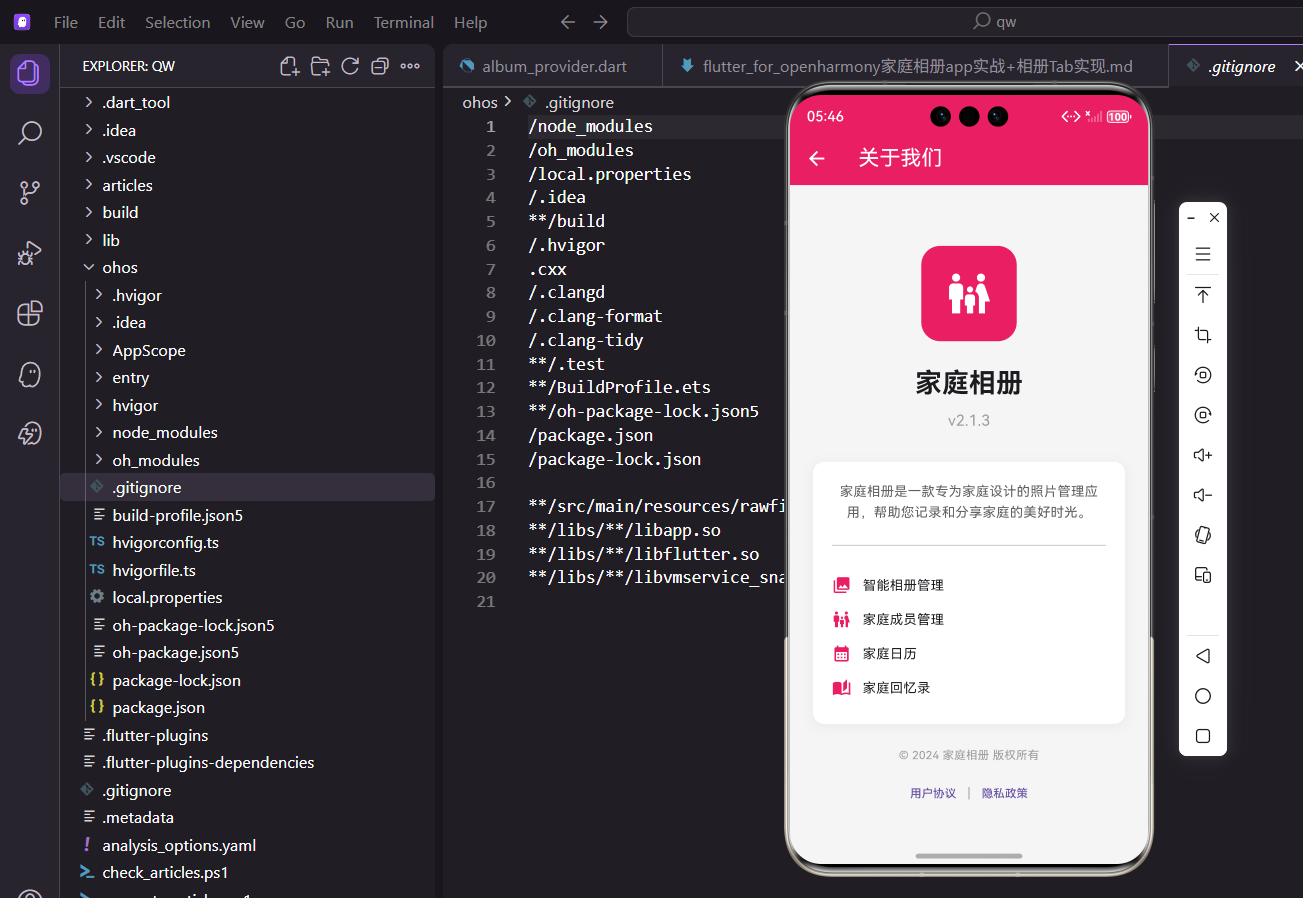
Task: Go back with the navigation arrow
Action: pyautogui.click(x=568, y=22)
